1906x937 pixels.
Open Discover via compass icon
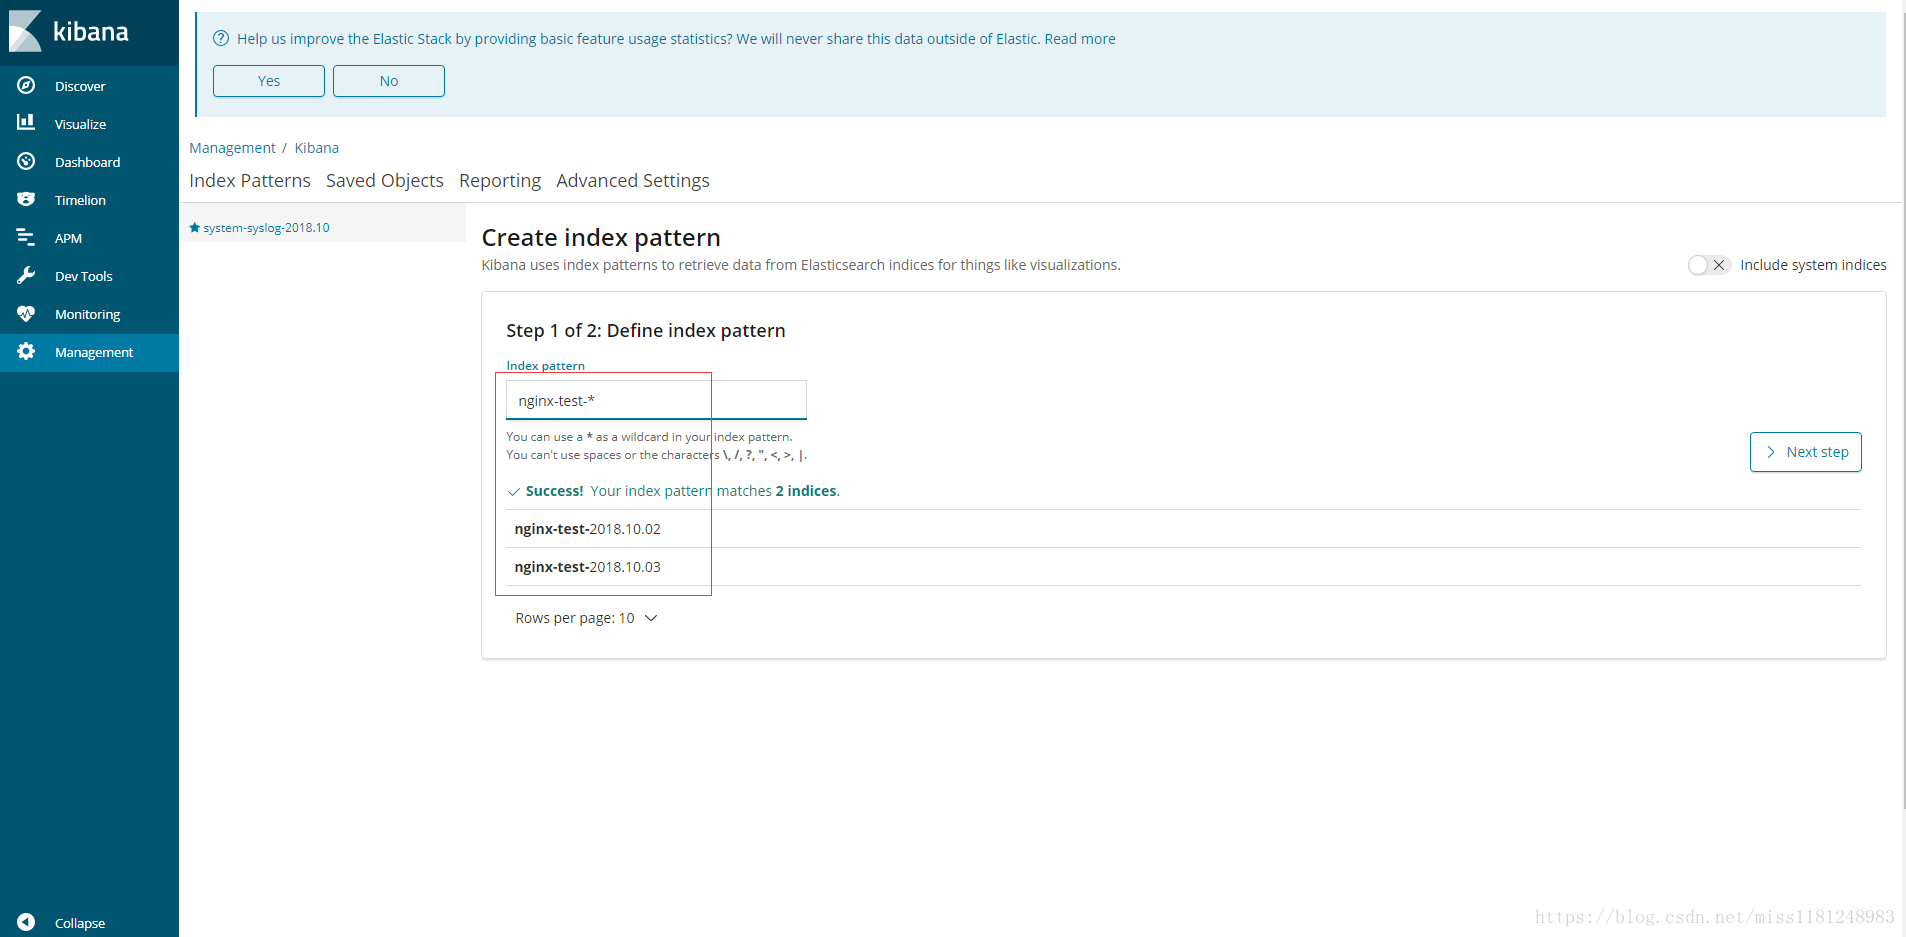pyautogui.click(x=26, y=85)
